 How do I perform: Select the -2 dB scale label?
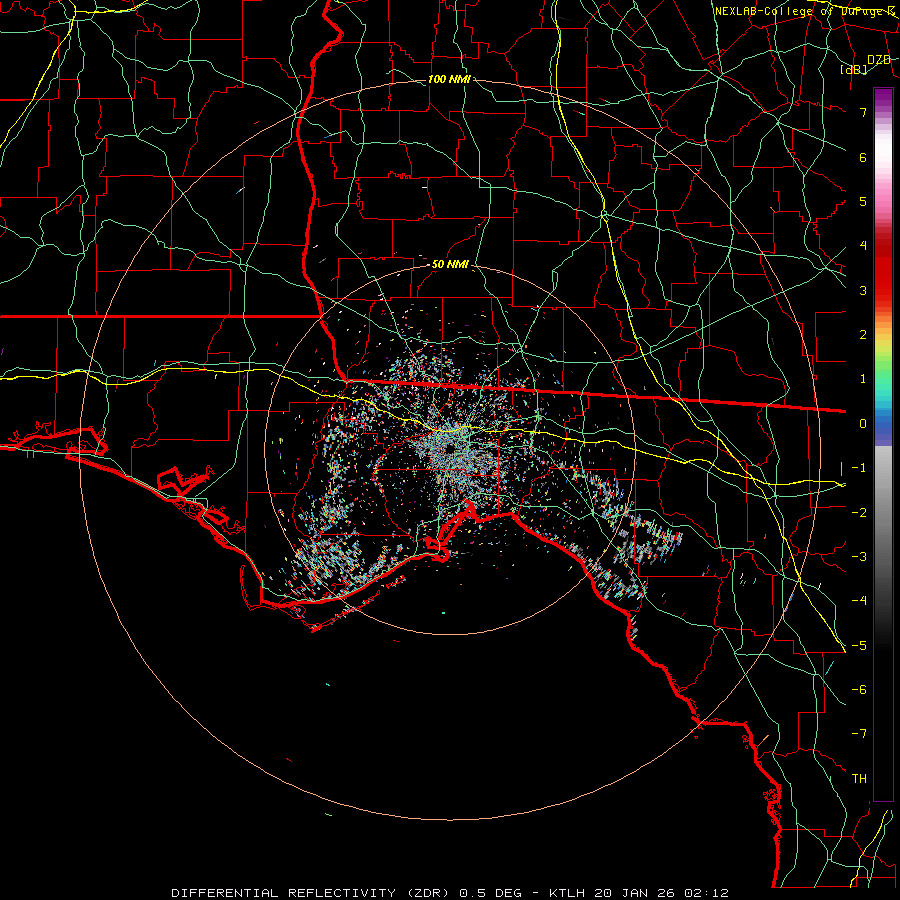pyautogui.click(x=859, y=512)
